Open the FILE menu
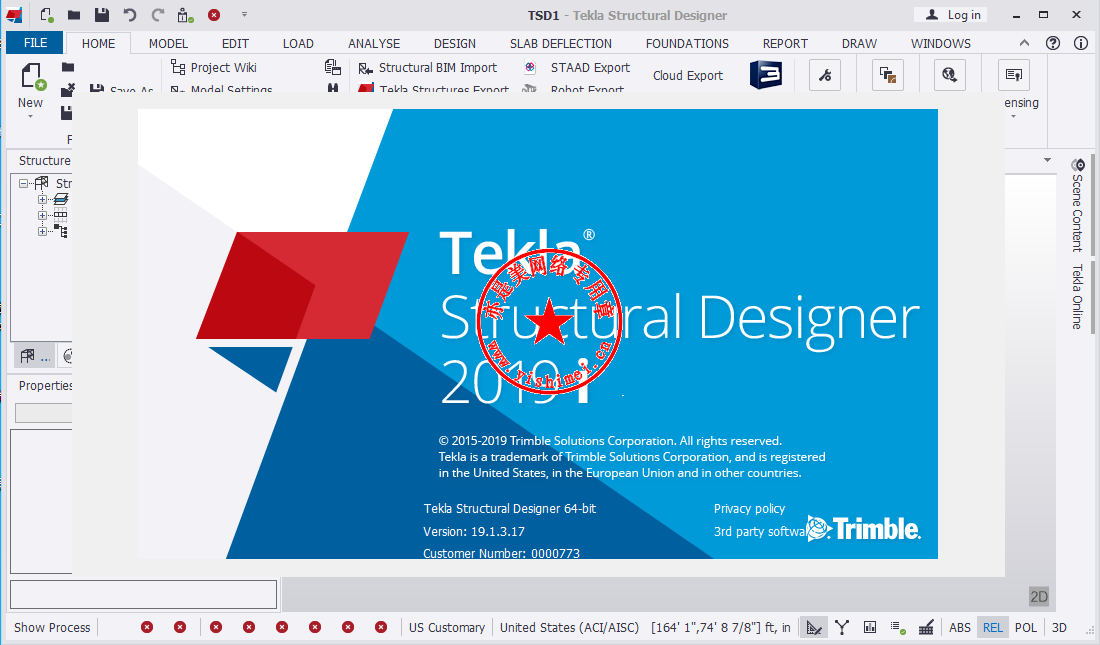Viewport: 1100px width, 645px height. (x=35, y=43)
